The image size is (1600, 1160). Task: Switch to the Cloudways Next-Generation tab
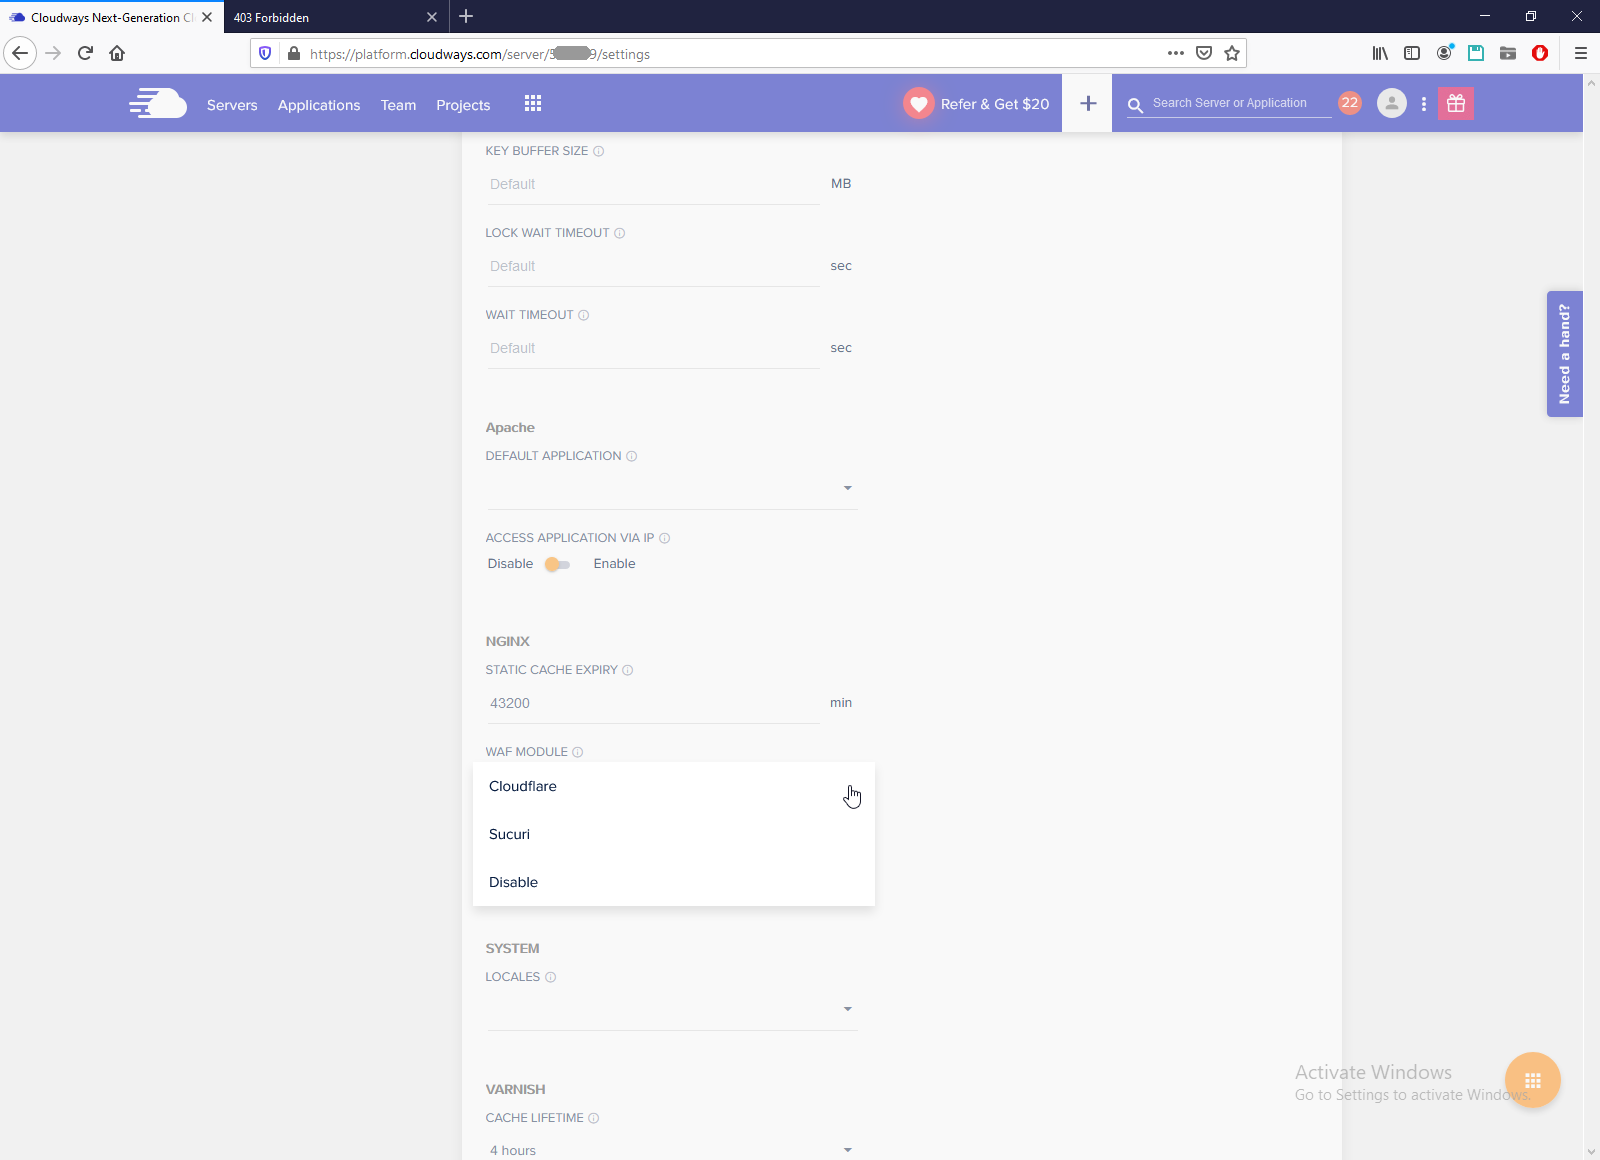click(112, 17)
